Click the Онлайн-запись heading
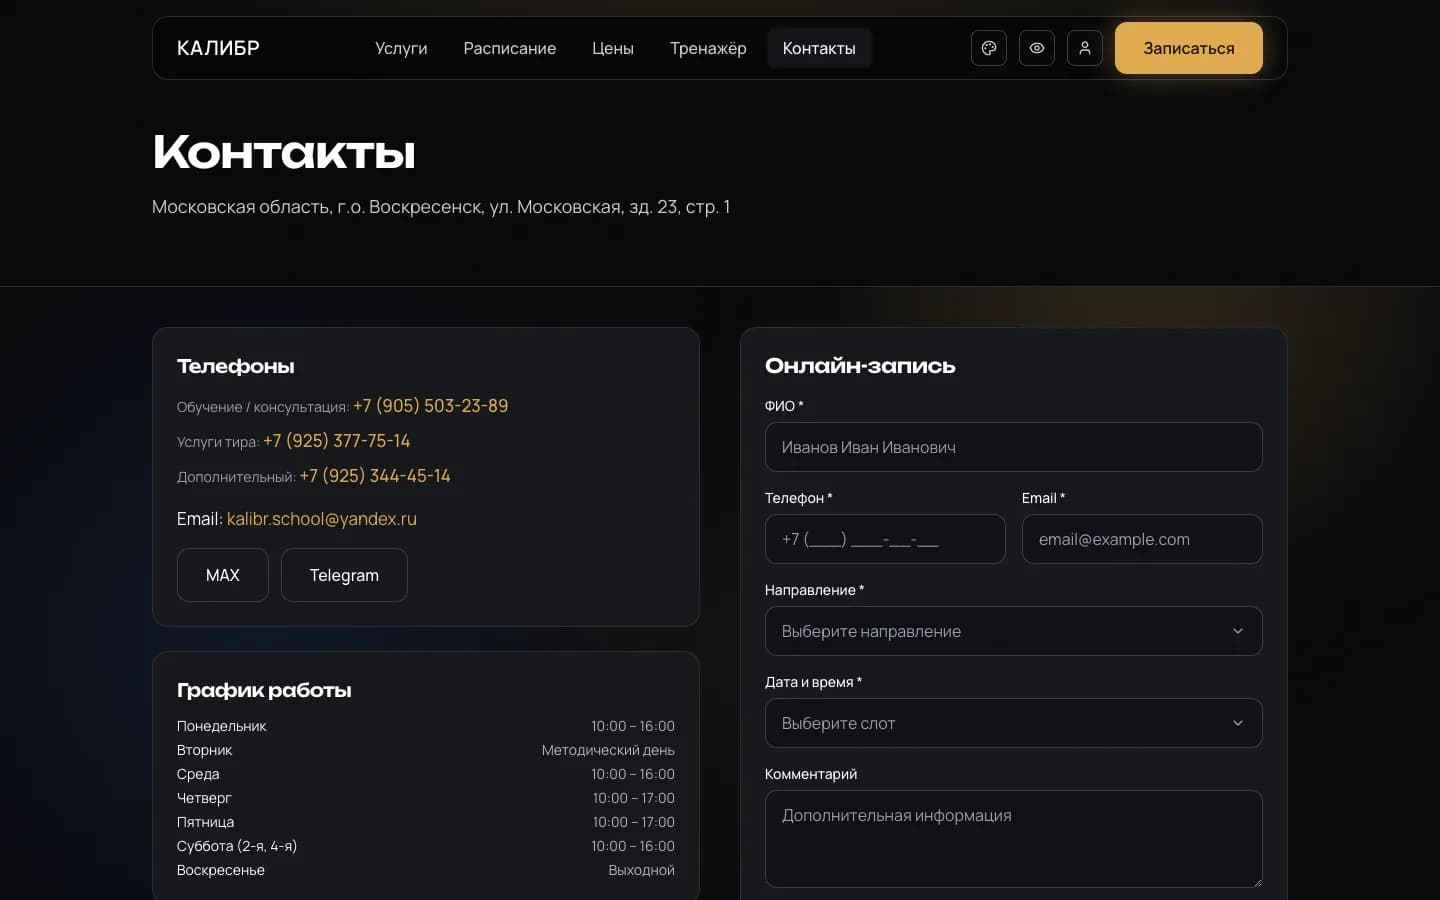This screenshot has height=900, width=1440. click(x=860, y=366)
